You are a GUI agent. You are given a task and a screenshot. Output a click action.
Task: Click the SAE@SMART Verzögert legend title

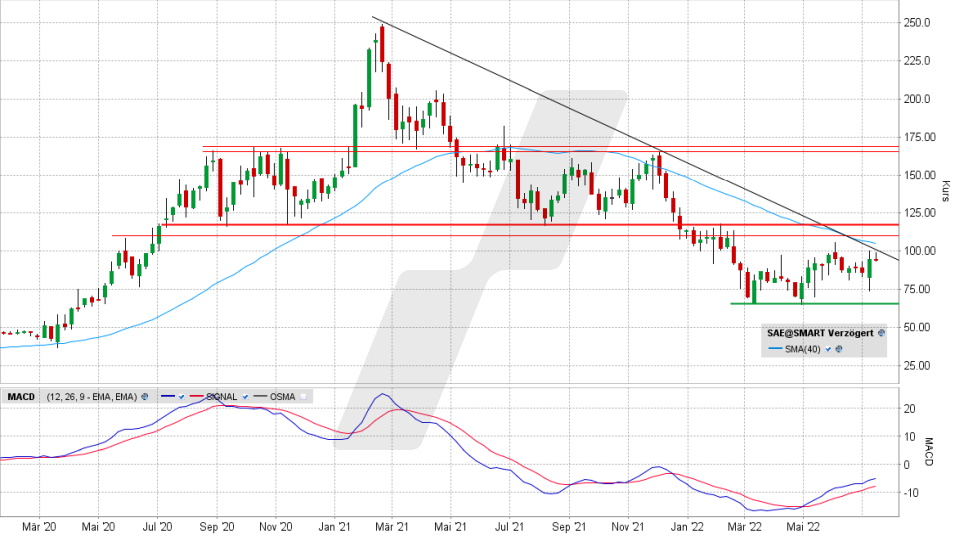(x=820, y=333)
